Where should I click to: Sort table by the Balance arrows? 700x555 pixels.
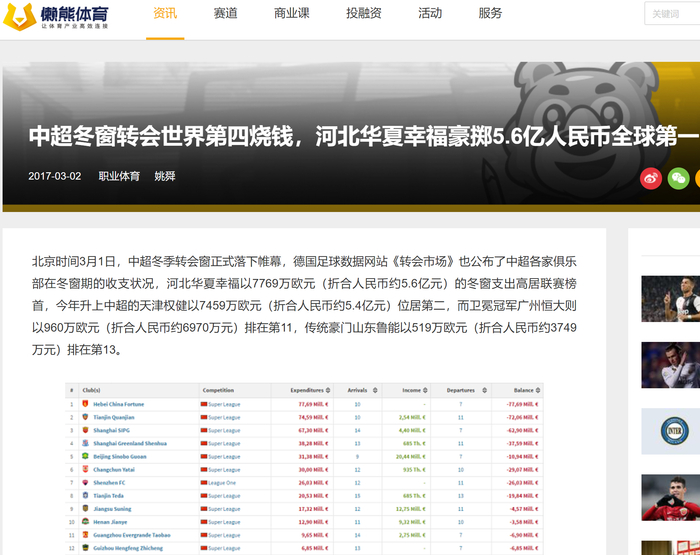[538, 390]
